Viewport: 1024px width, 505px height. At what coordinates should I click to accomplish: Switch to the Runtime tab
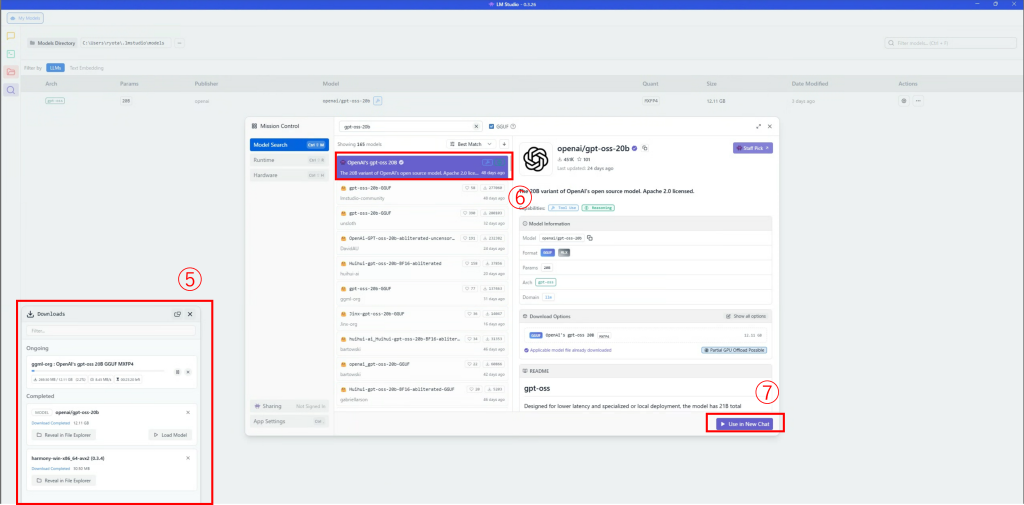[x=289, y=159]
